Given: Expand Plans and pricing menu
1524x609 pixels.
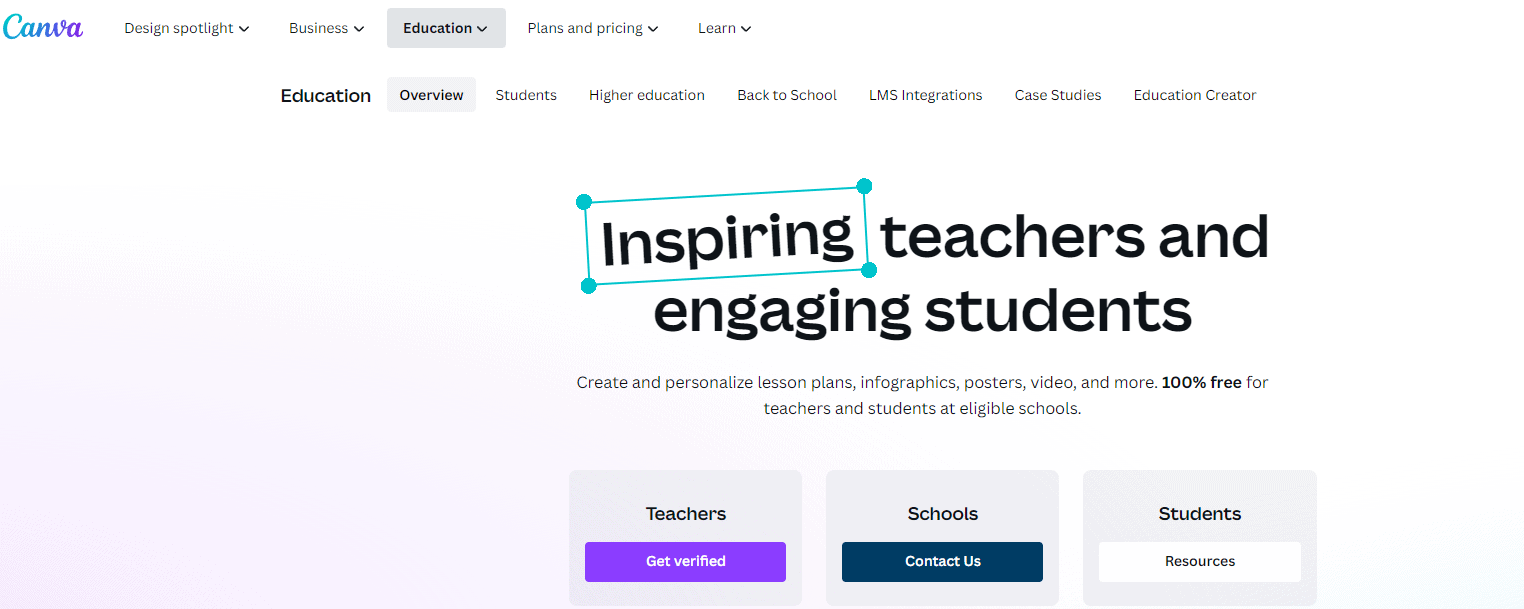Looking at the screenshot, I should (x=592, y=28).
